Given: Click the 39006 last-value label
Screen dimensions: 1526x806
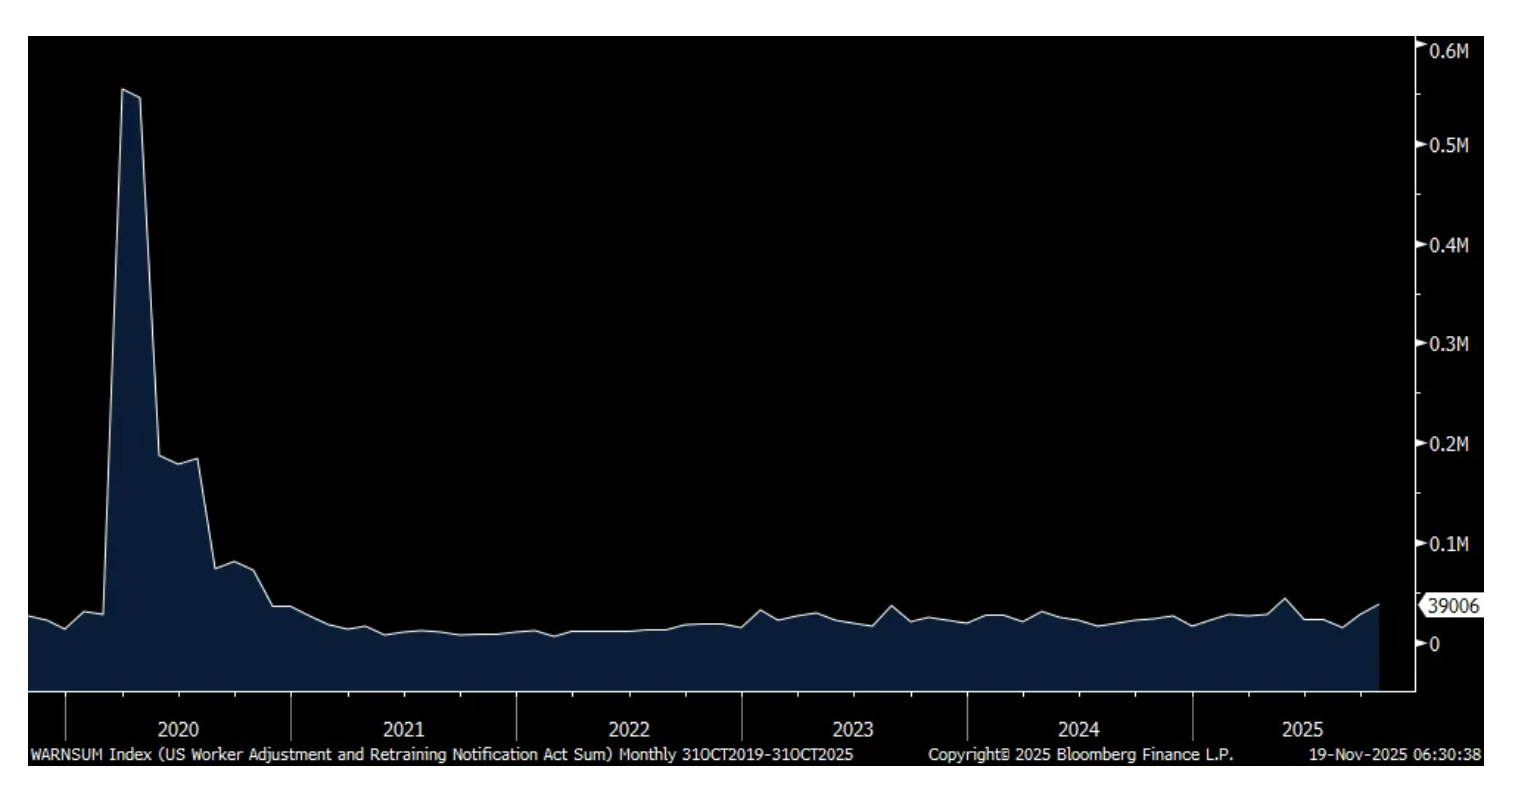Looking at the screenshot, I should click(x=1453, y=606).
